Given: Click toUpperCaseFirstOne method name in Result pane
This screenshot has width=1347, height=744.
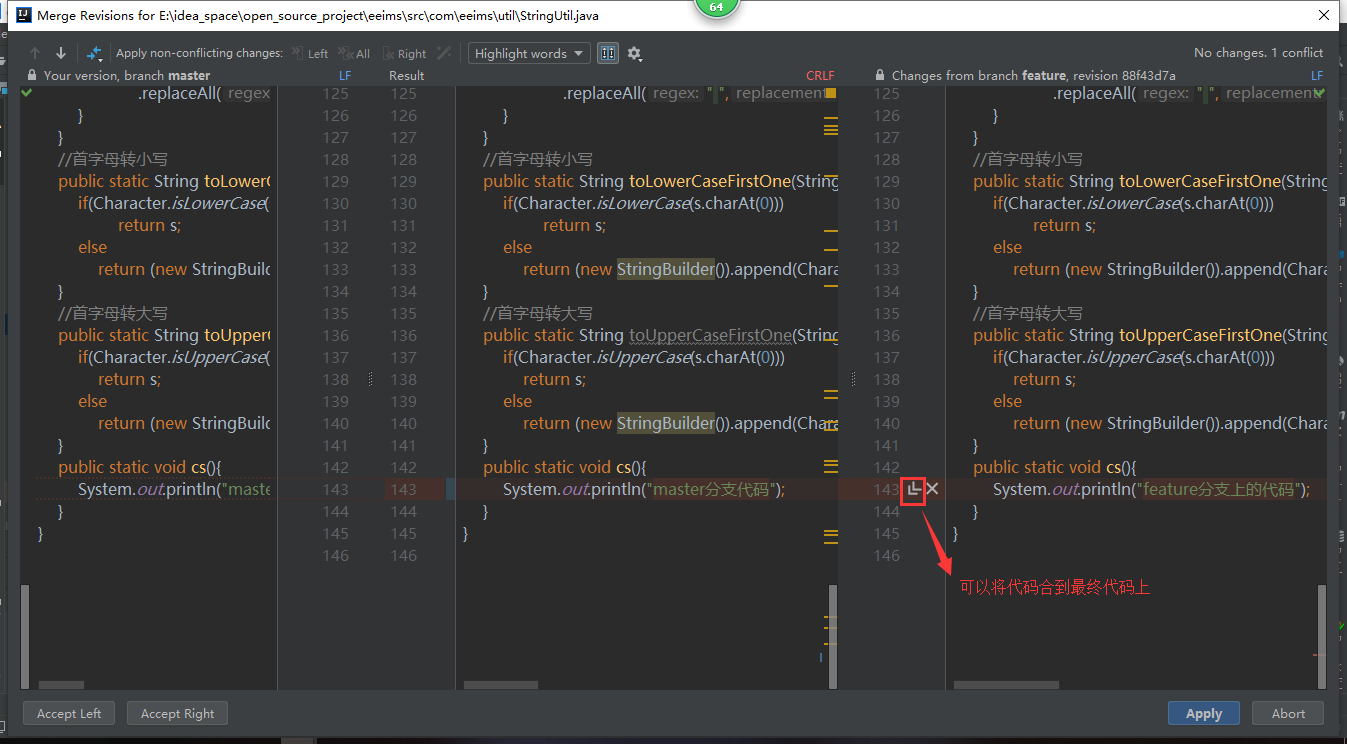Looking at the screenshot, I should tap(710, 335).
